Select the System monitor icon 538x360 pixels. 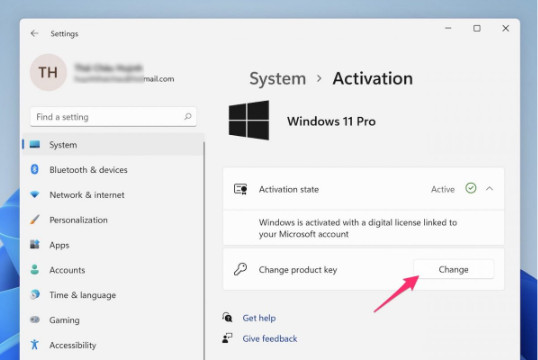pos(35,144)
